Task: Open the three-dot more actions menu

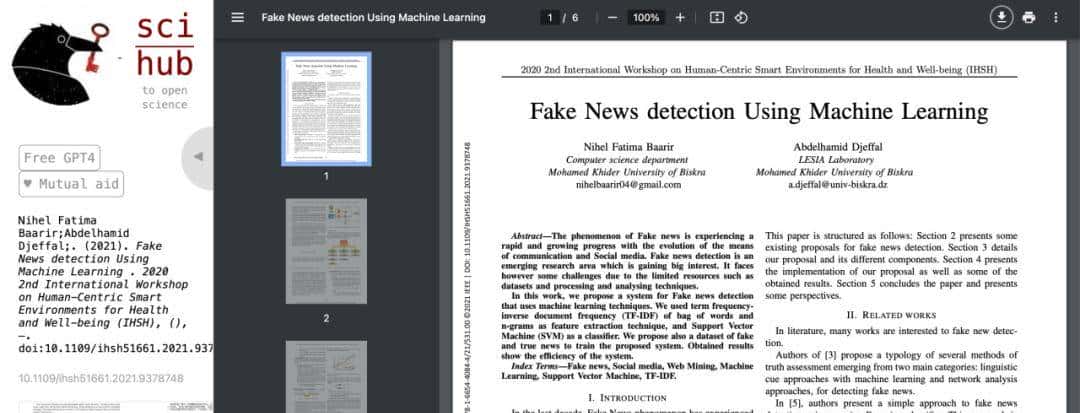Action: click(1056, 18)
